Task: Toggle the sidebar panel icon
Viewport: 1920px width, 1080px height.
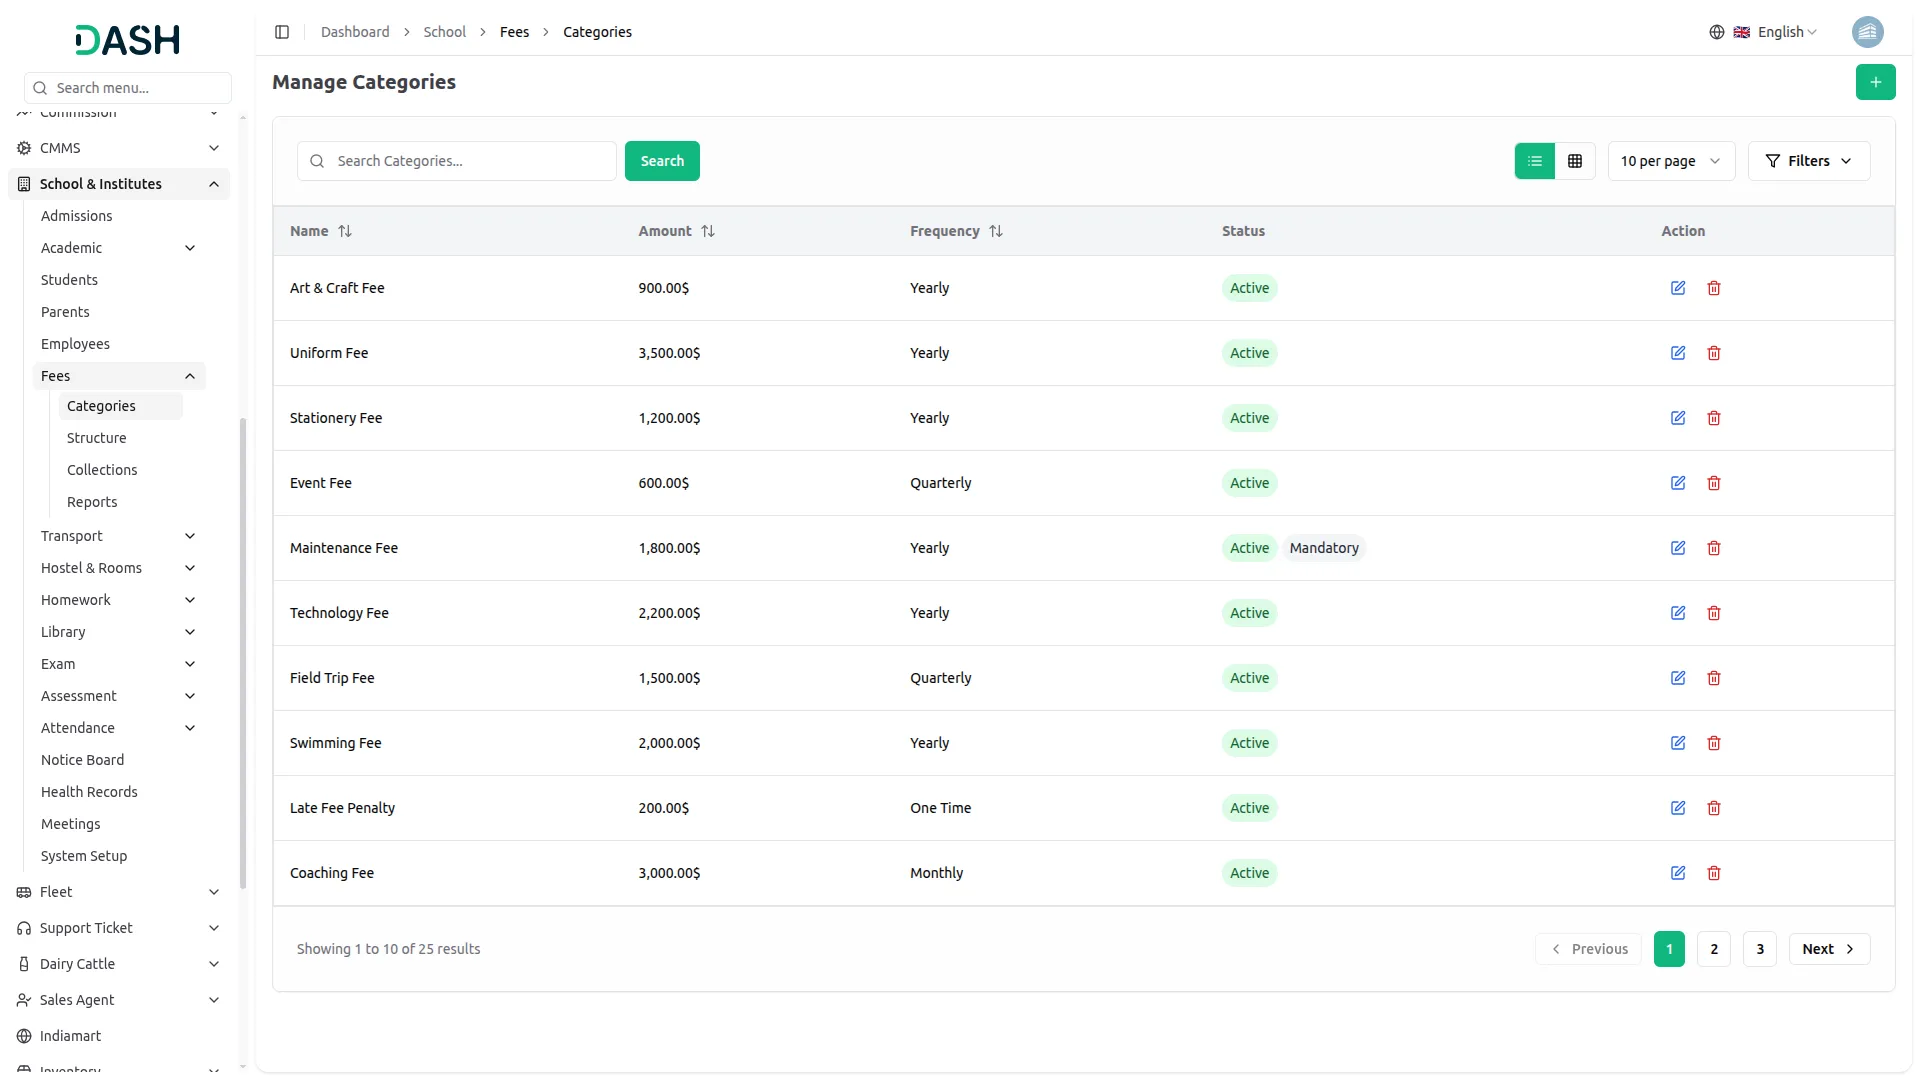Action: click(282, 32)
